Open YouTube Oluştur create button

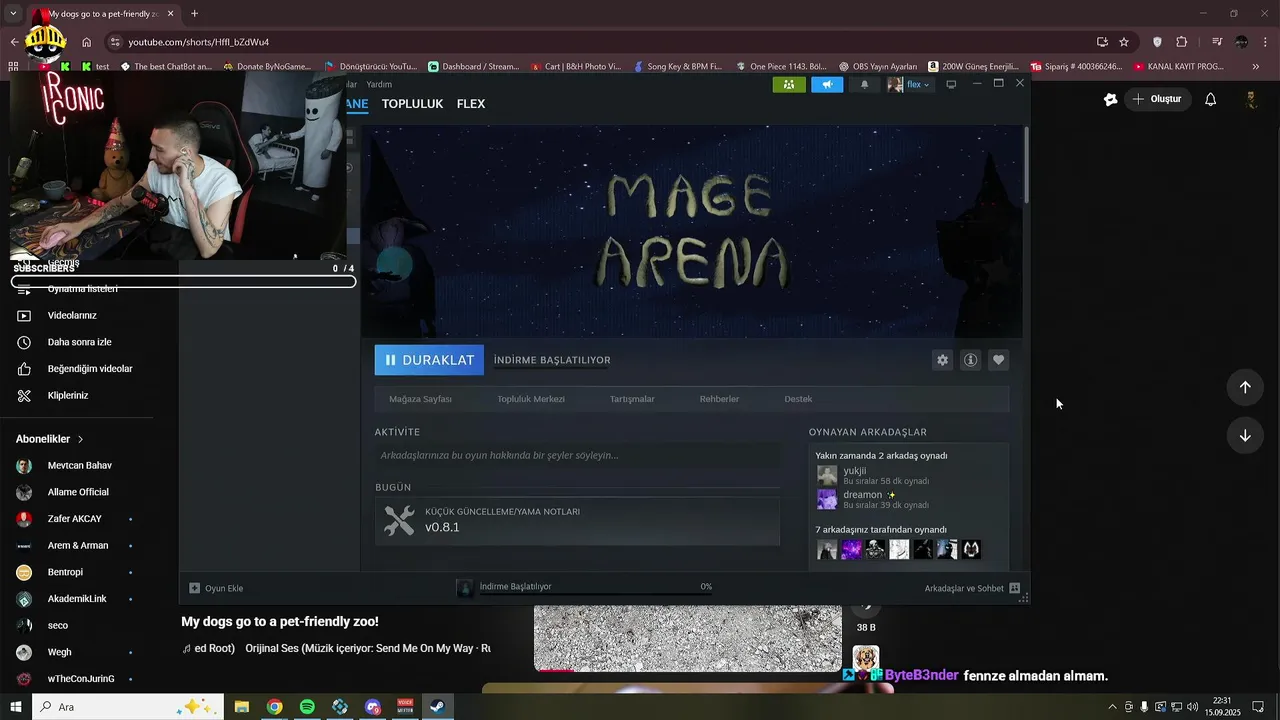coord(1157,99)
